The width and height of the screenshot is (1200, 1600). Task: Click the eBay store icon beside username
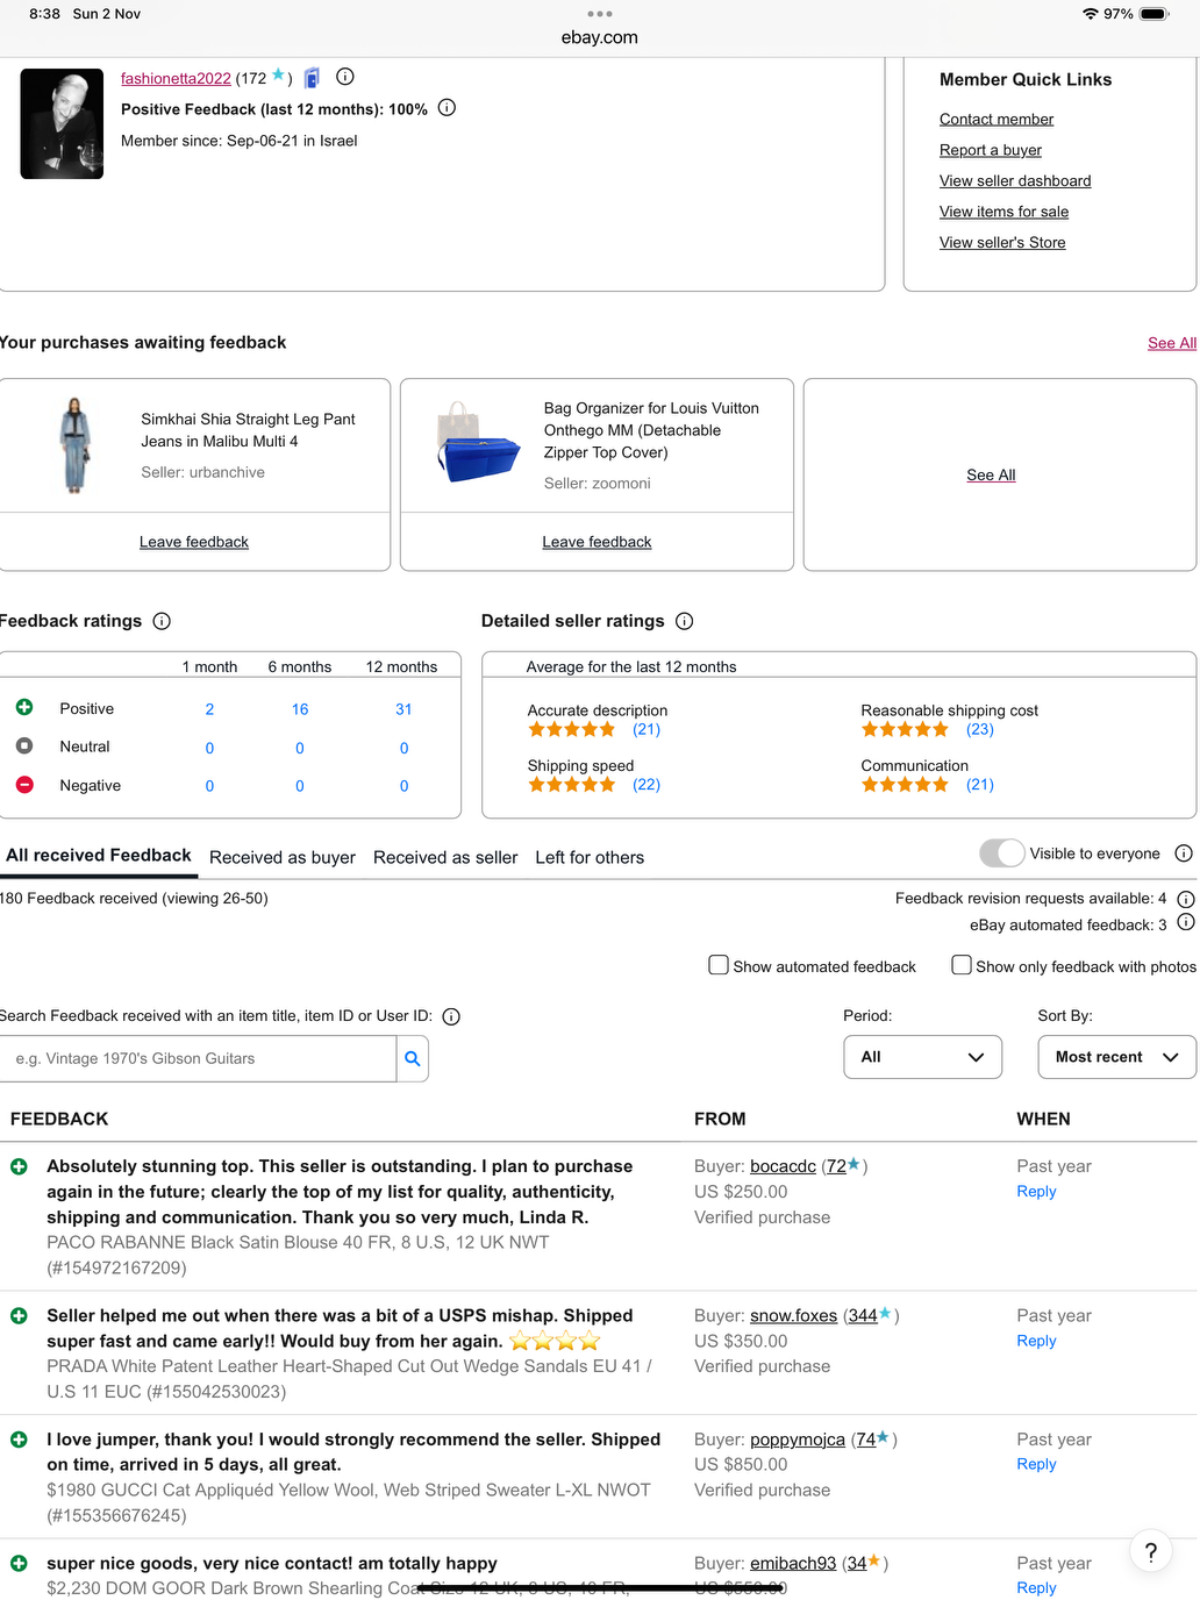312,77
